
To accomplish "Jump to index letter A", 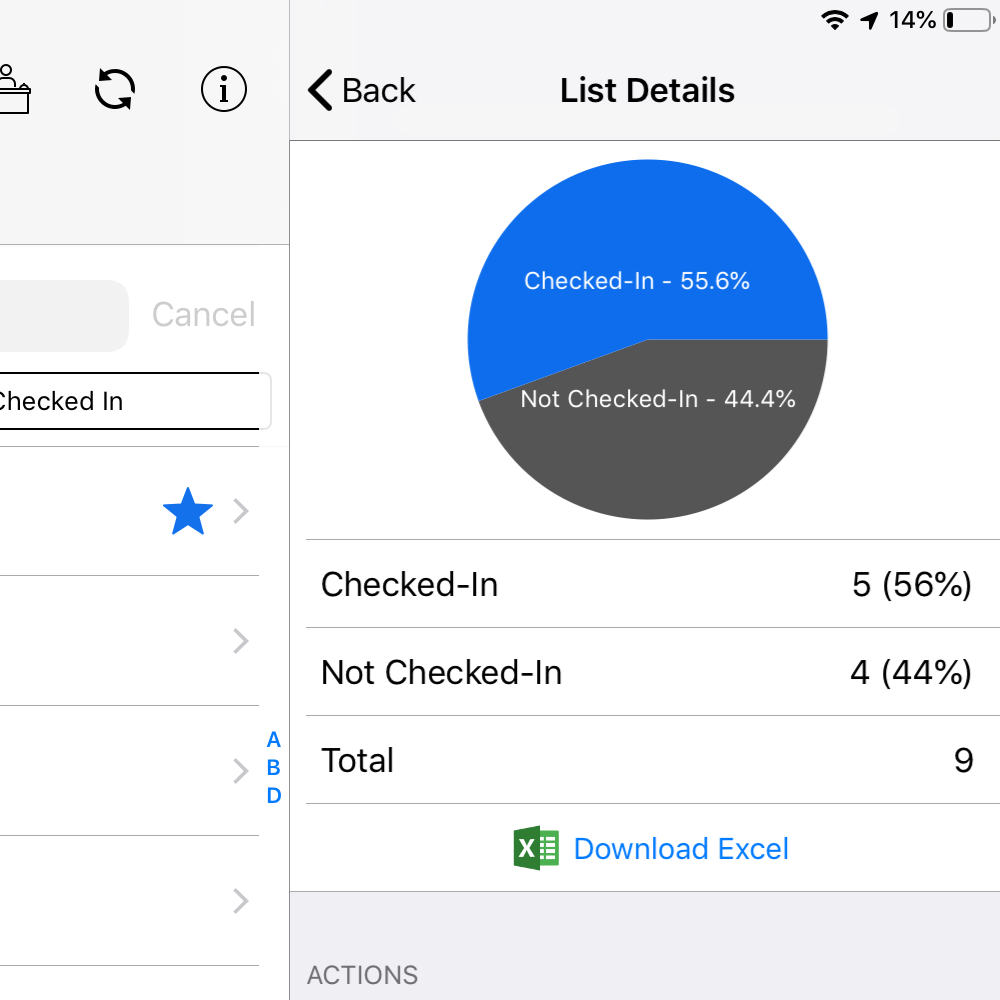I will pyautogui.click(x=273, y=741).
